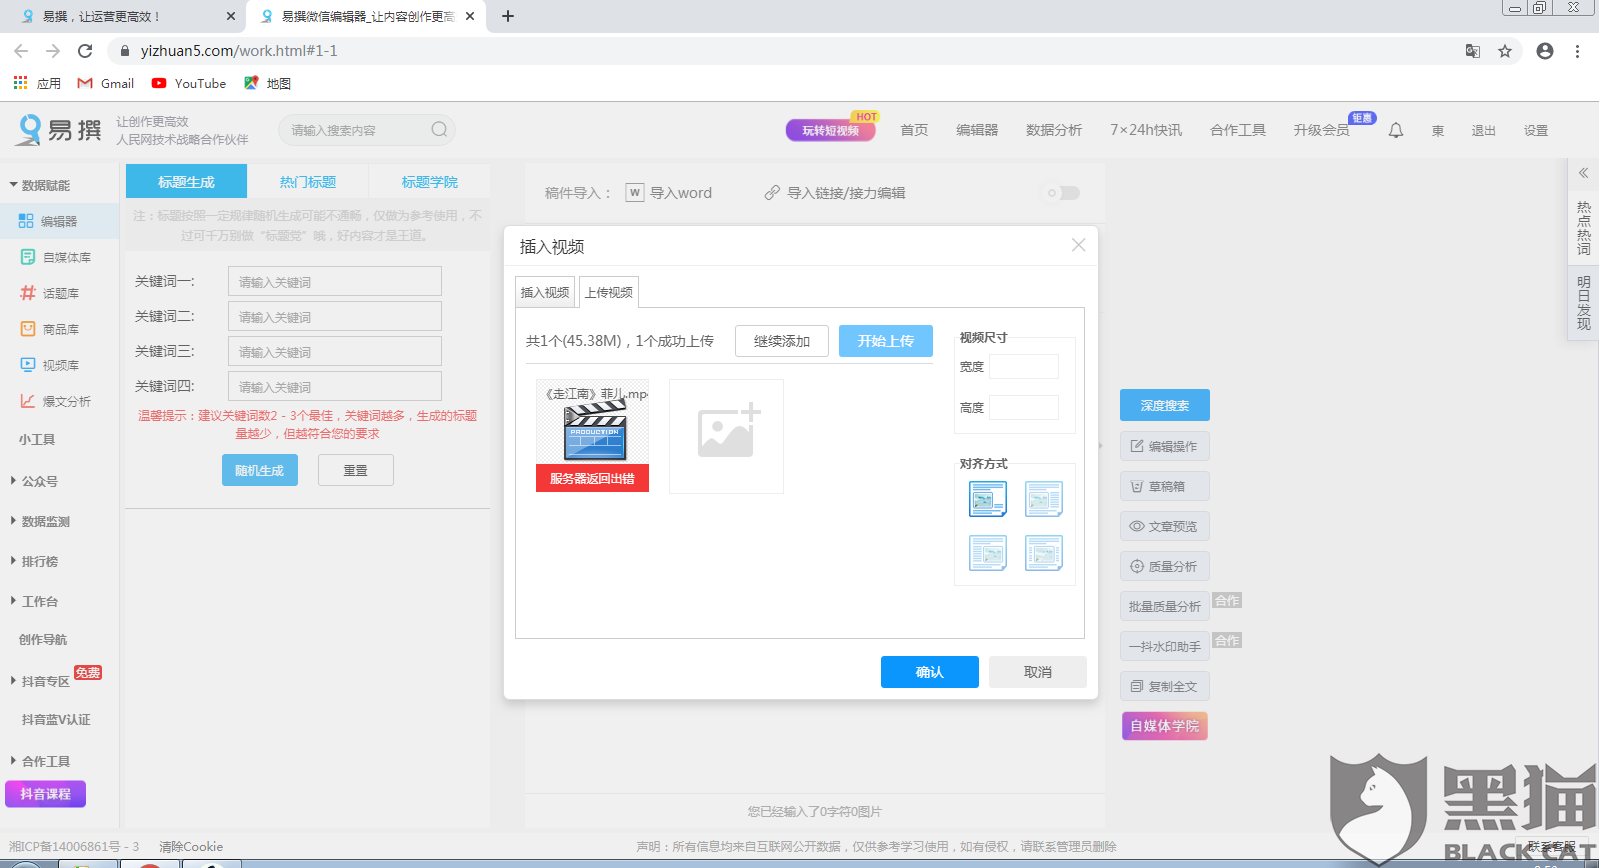This screenshot has height=868, width=1599.
Task: Open the 标题学院 tab
Action: [430, 181]
